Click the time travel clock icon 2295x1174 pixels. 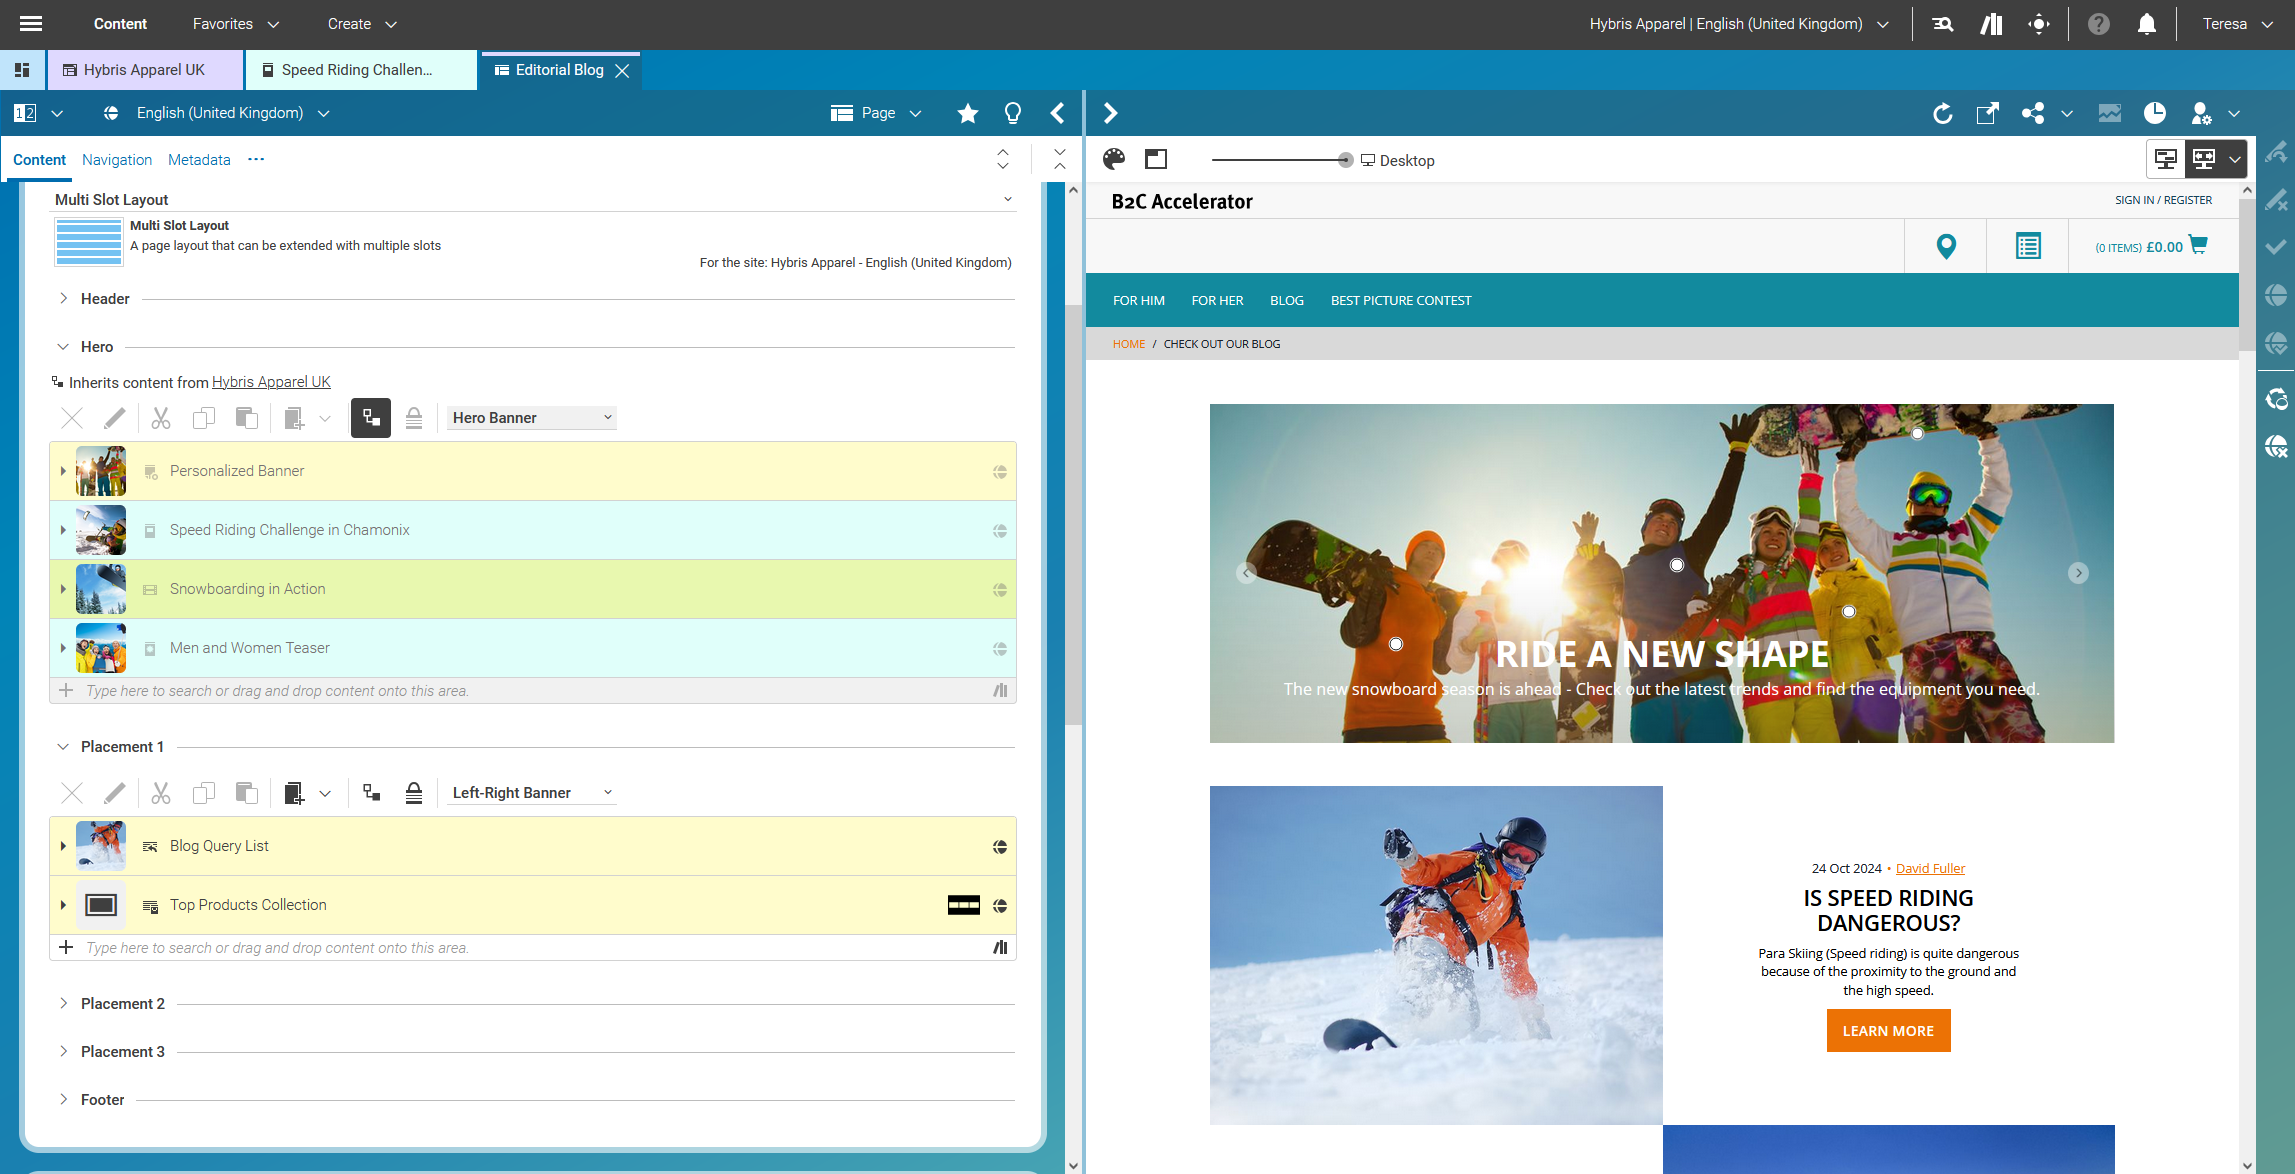pyautogui.click(x=2155, y=113)
